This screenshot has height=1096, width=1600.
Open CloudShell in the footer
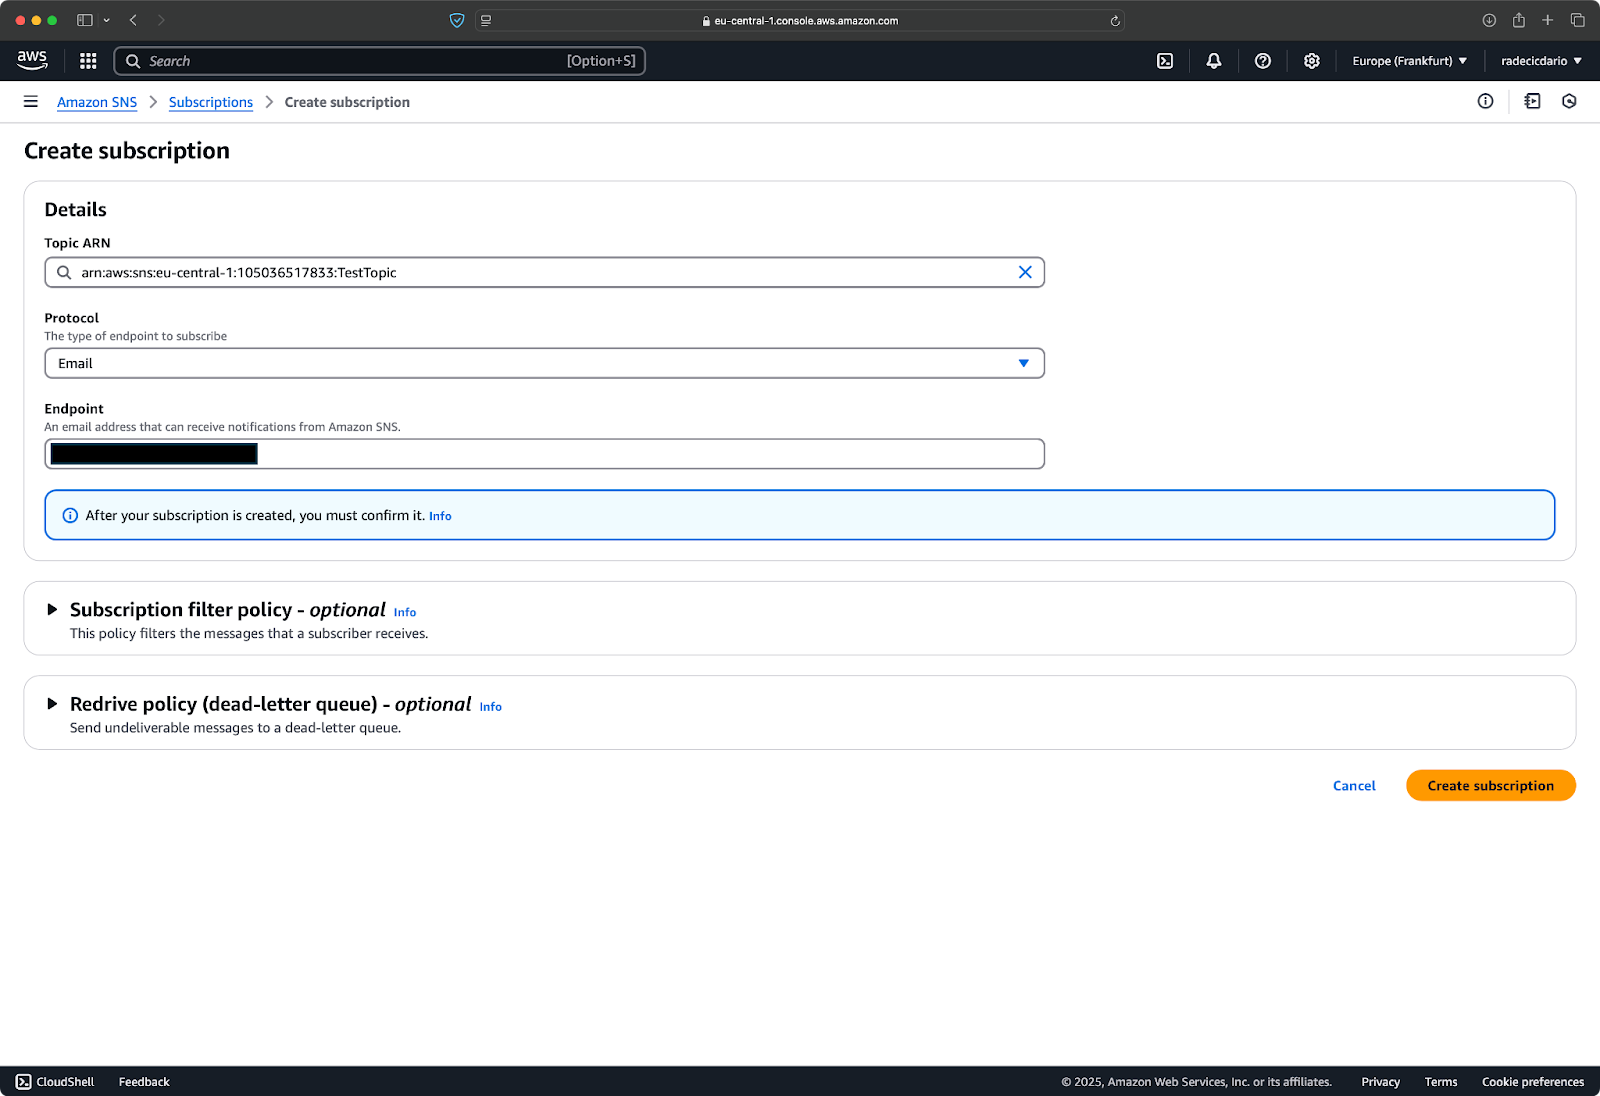(x=55, y=1082)
